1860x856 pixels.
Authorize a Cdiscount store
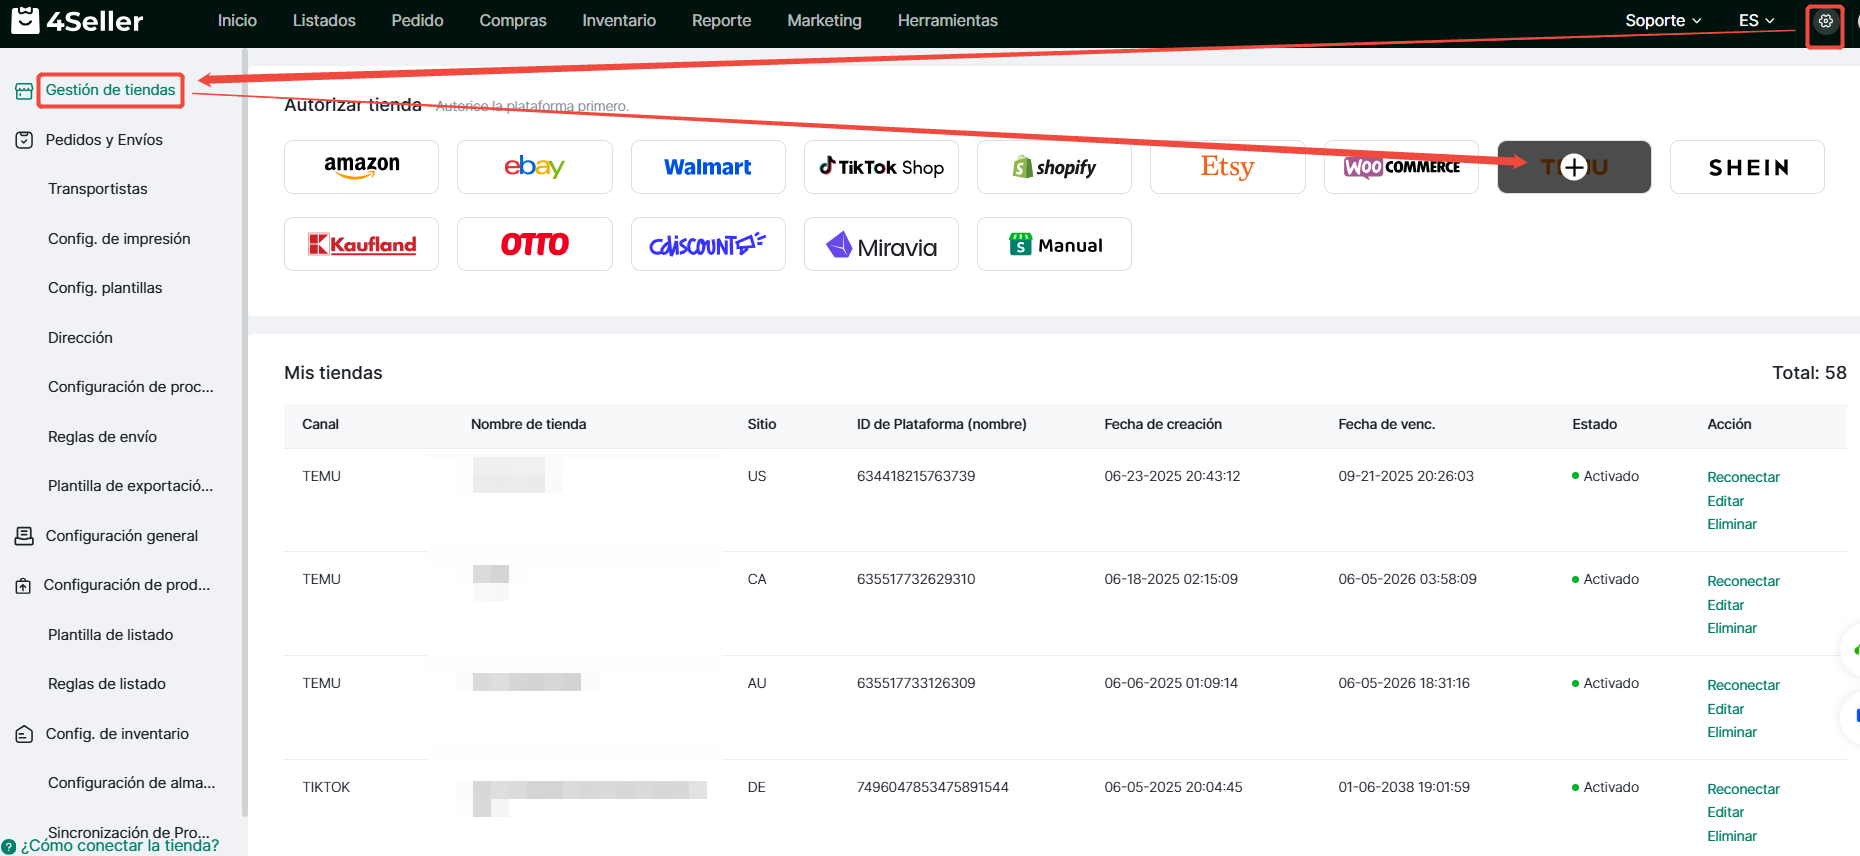pyautogui.click(x=708, y=244)
